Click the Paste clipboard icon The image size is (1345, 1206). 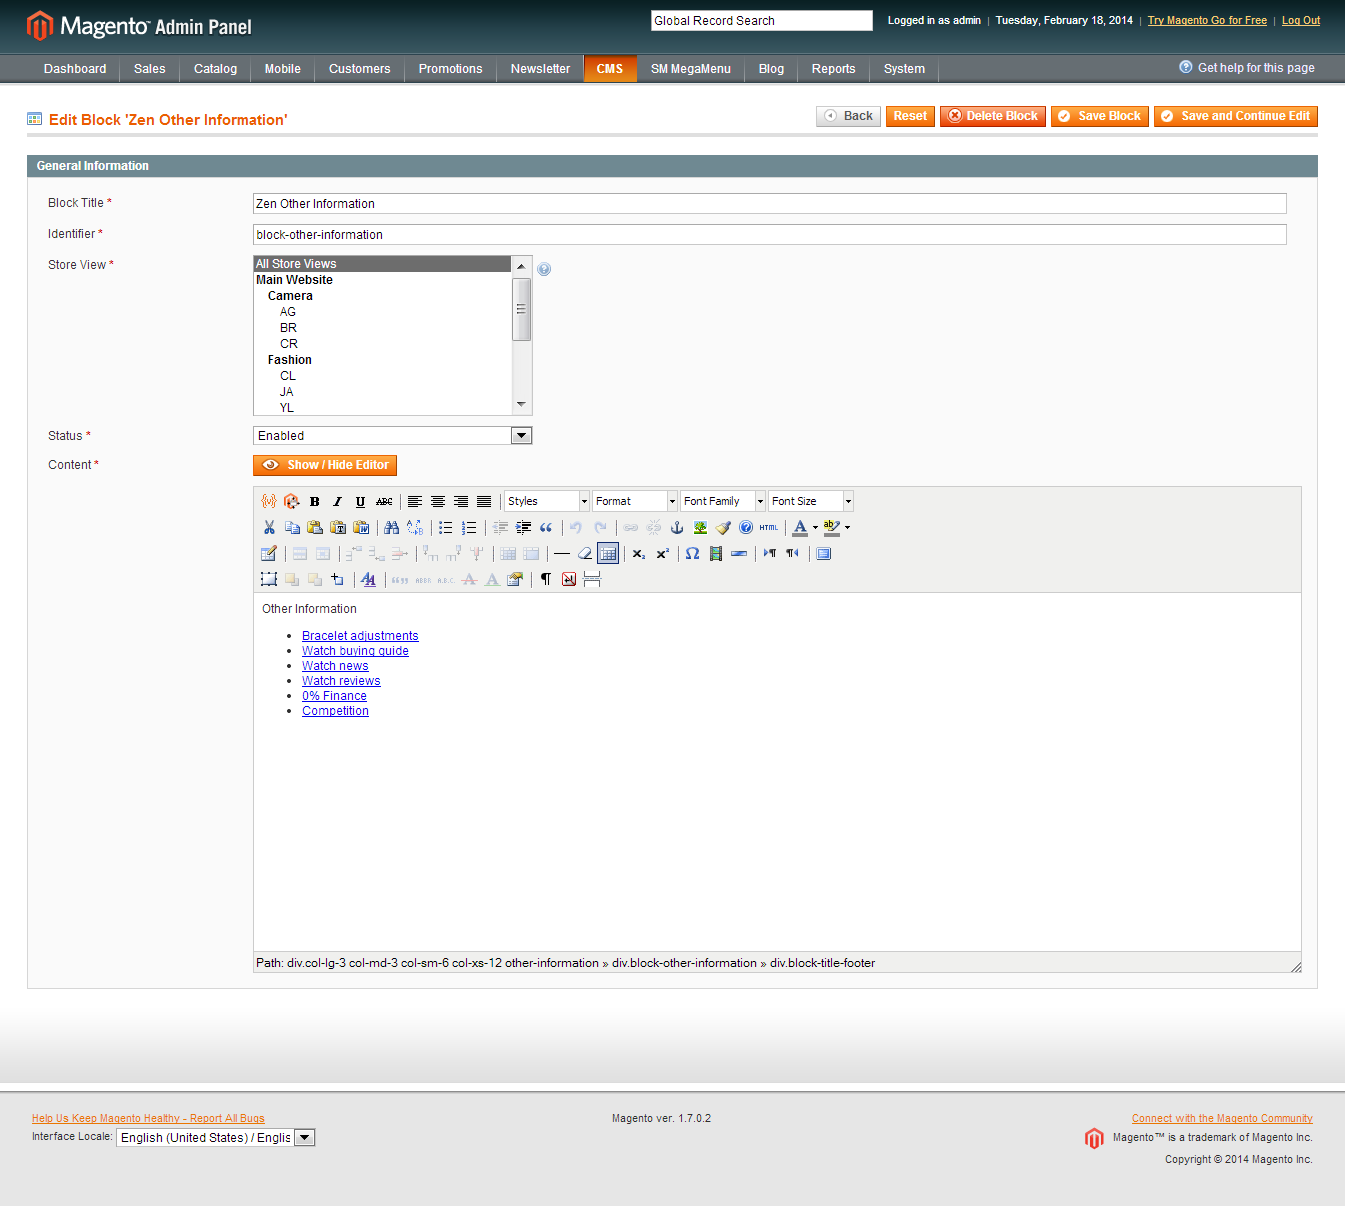[x=315, y=527]
